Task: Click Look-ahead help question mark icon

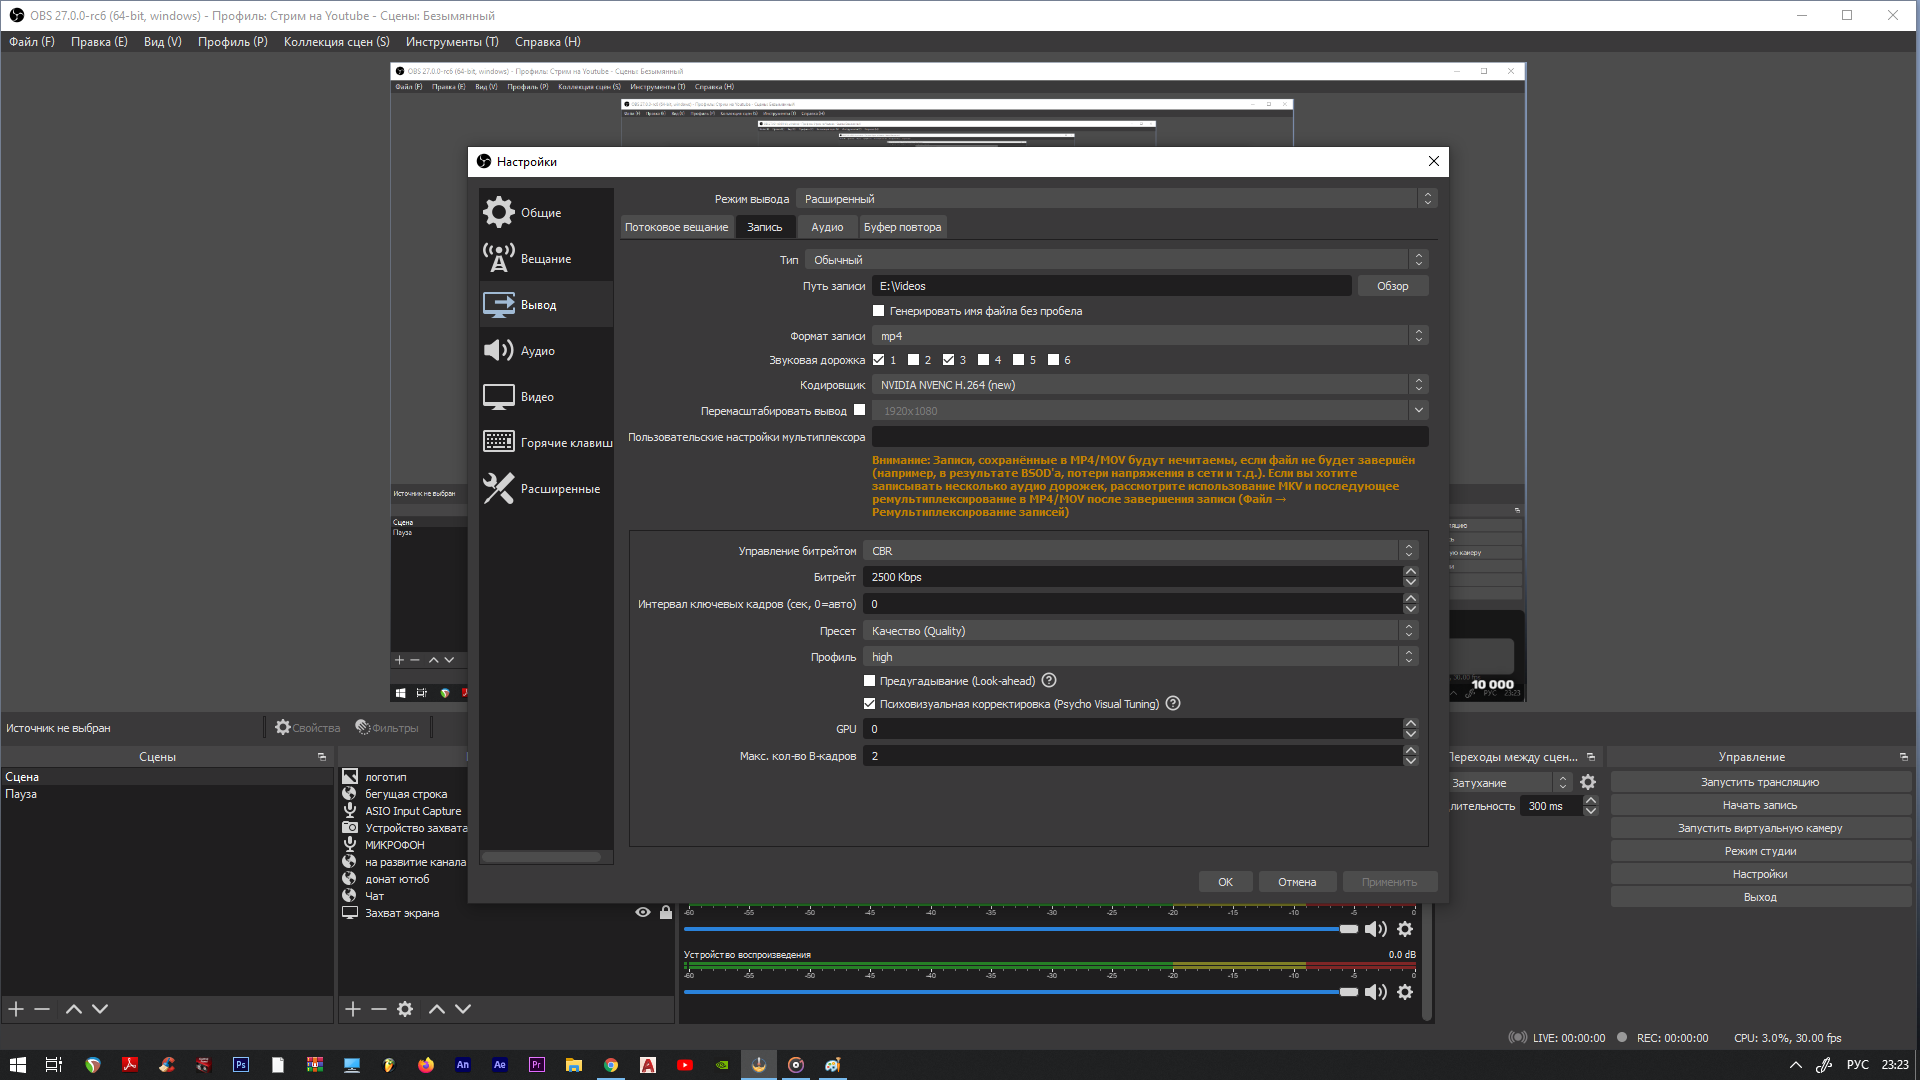Action: click(x=1049, y=681)
